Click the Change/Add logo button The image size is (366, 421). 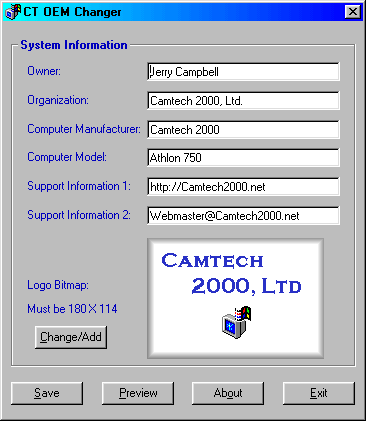71,337
